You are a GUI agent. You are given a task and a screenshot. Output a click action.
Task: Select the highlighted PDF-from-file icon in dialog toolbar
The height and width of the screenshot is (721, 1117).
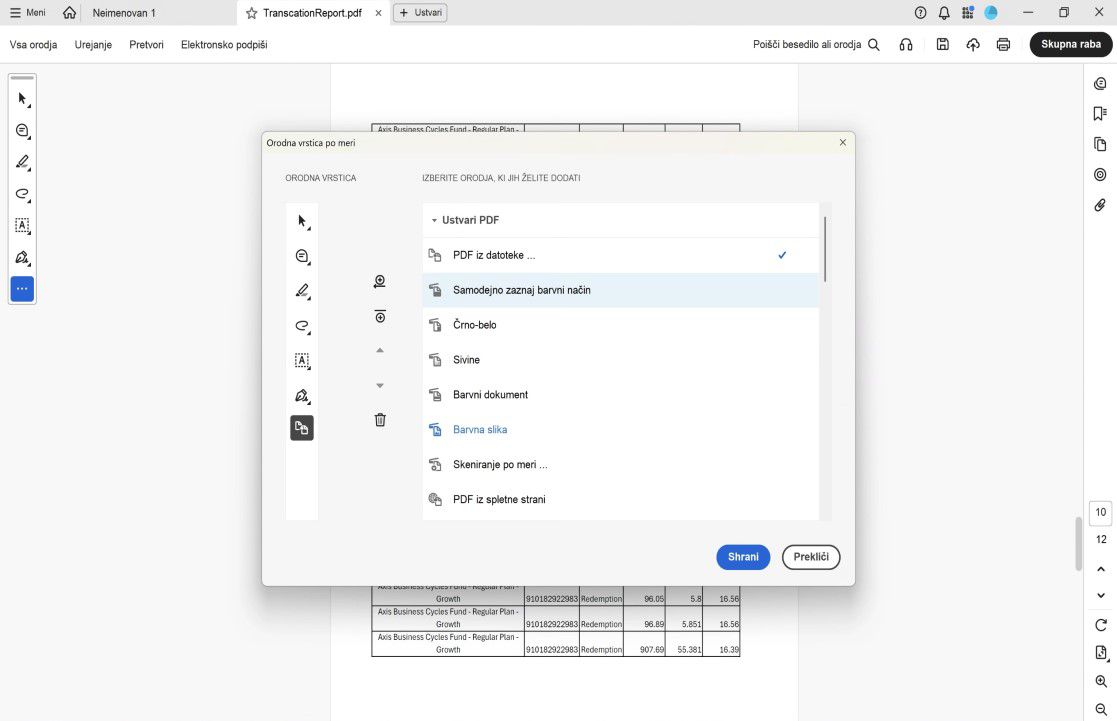(x=302, y=428)
